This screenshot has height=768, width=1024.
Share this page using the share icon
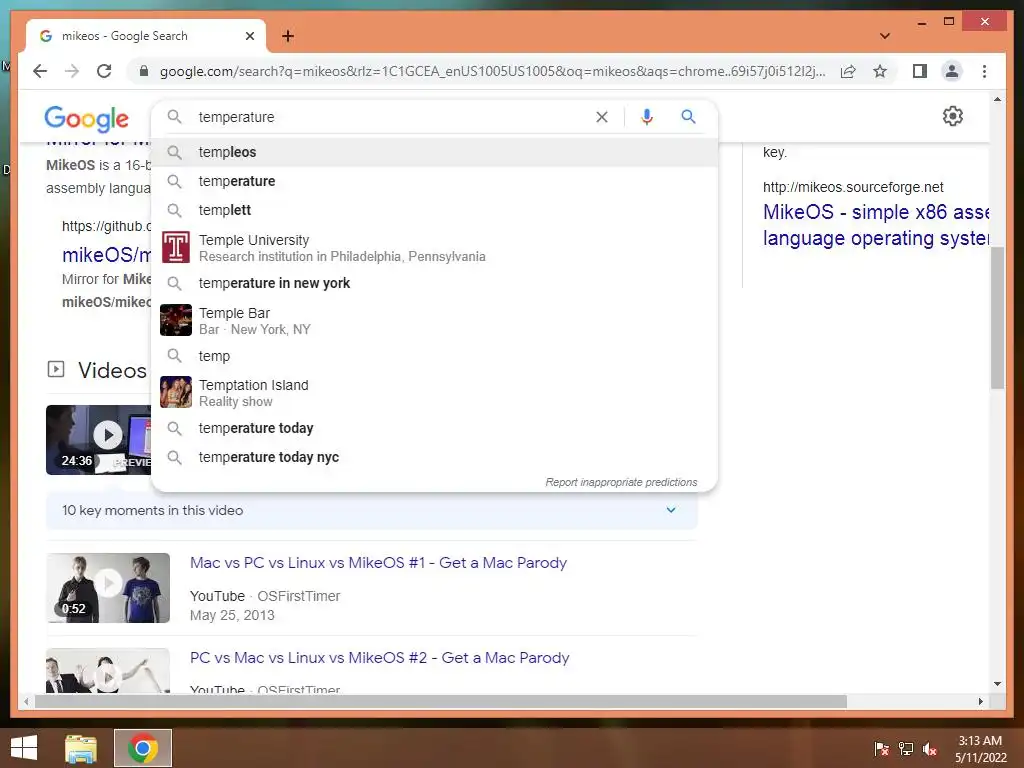(x=848, y=71)
